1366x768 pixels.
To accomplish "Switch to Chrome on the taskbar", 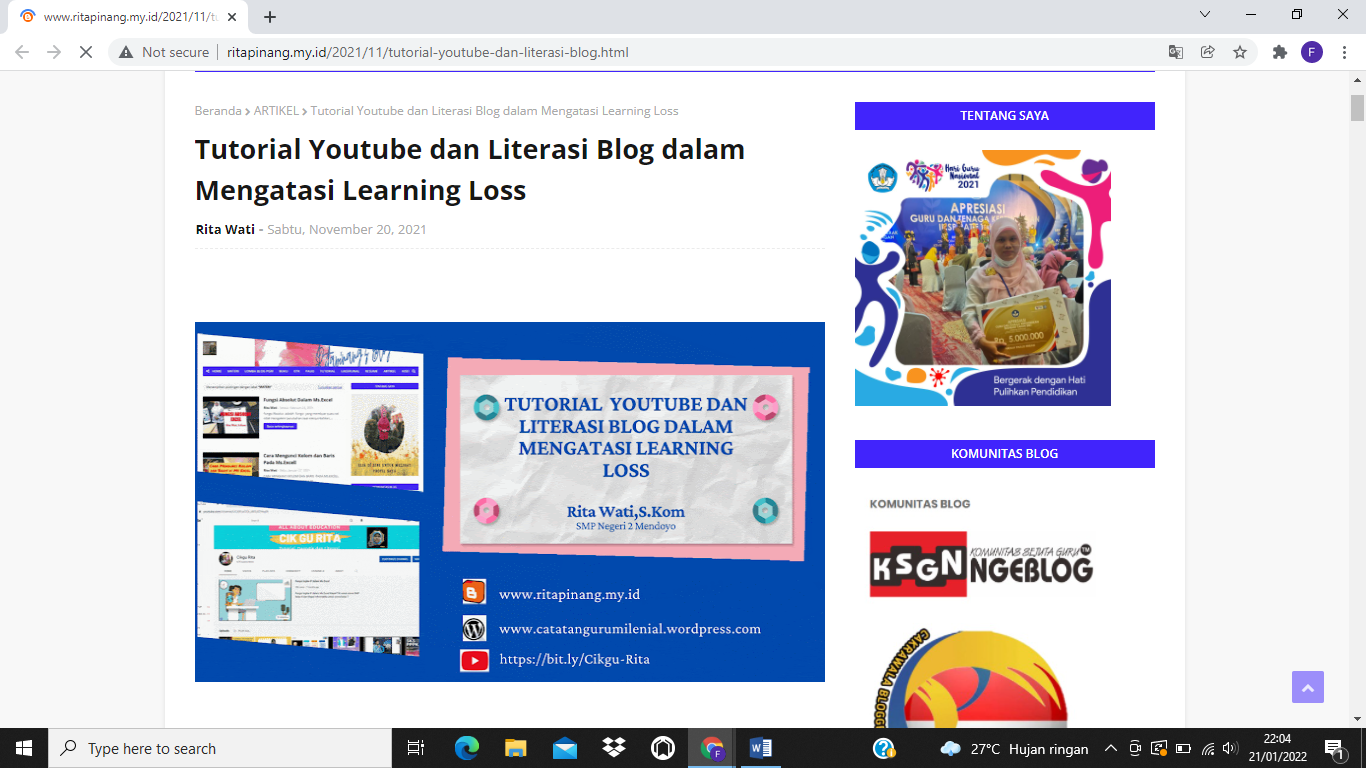I will coord(712,748).
